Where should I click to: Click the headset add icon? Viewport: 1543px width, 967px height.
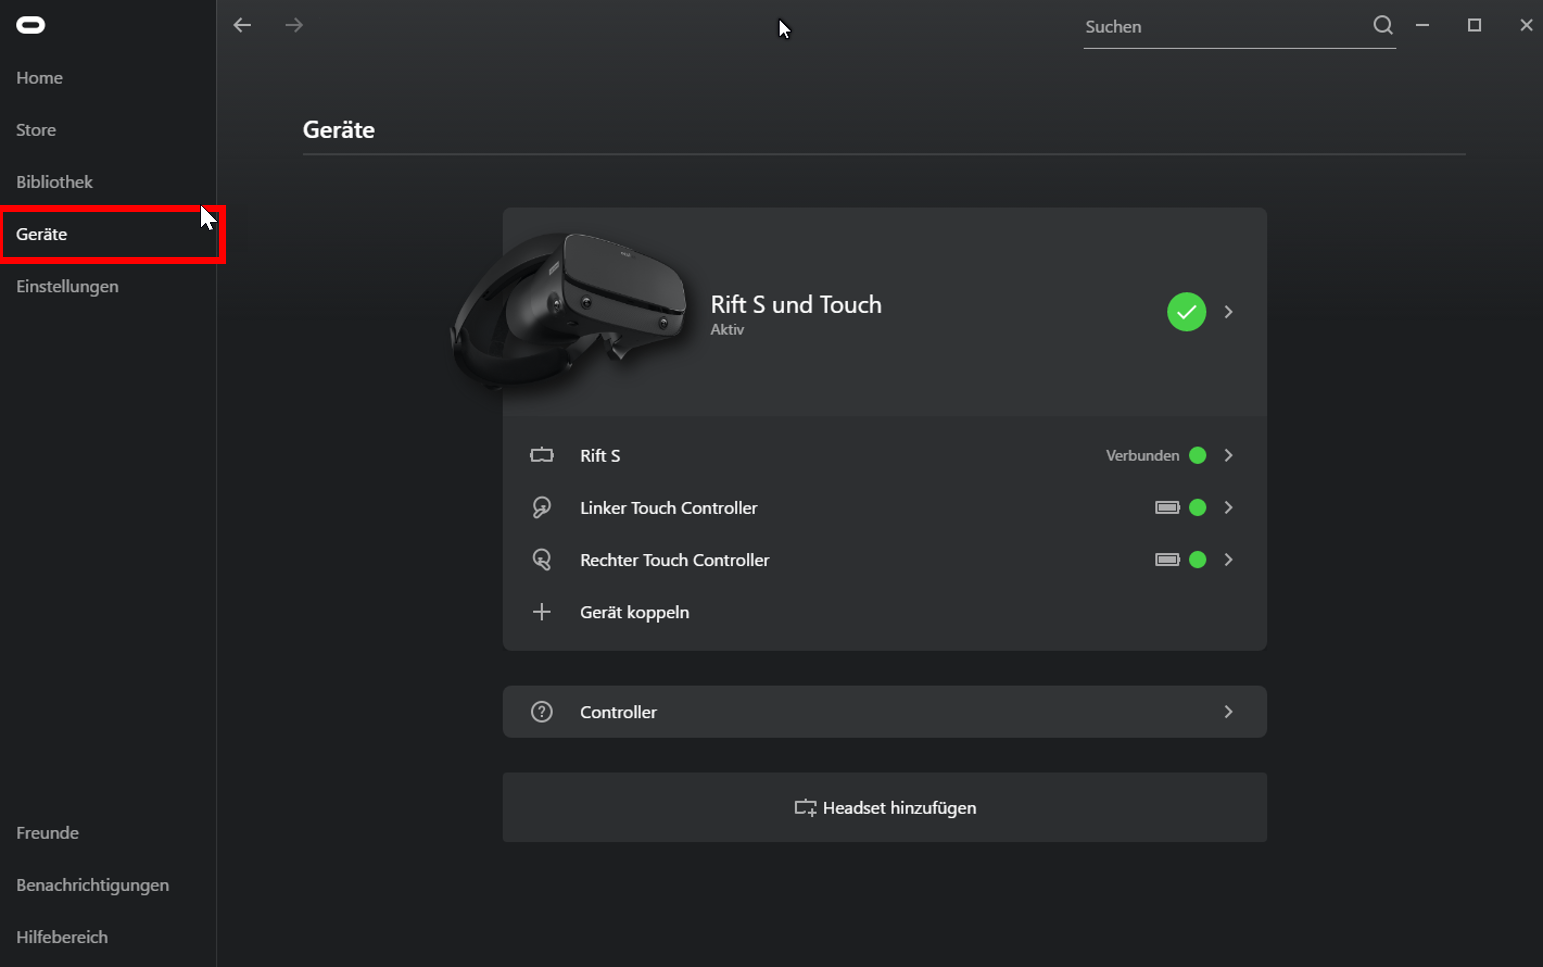(x=805, y=807)
